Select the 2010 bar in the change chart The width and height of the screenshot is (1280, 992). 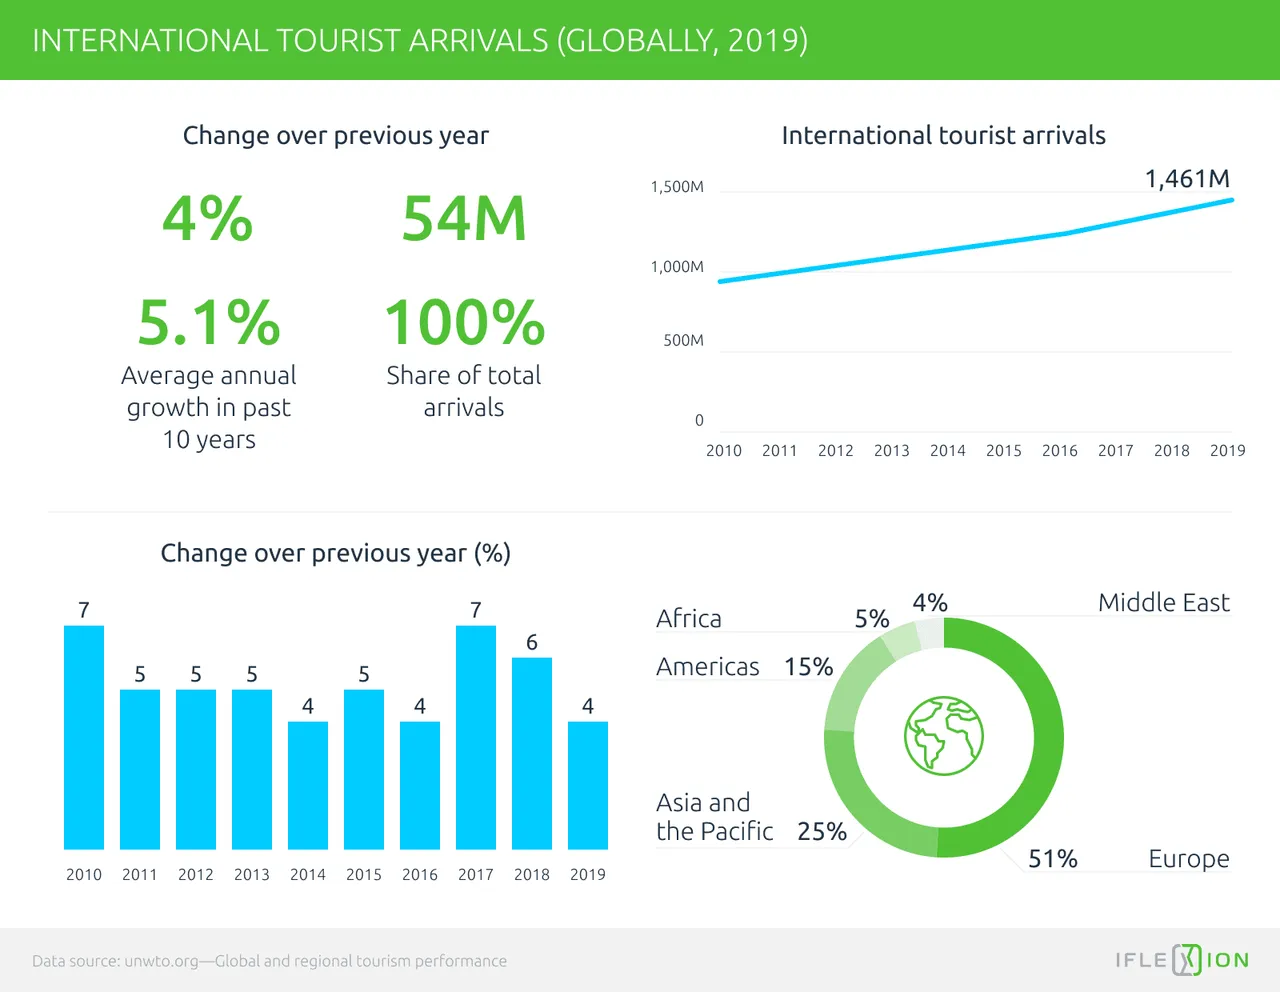point(84,737)
